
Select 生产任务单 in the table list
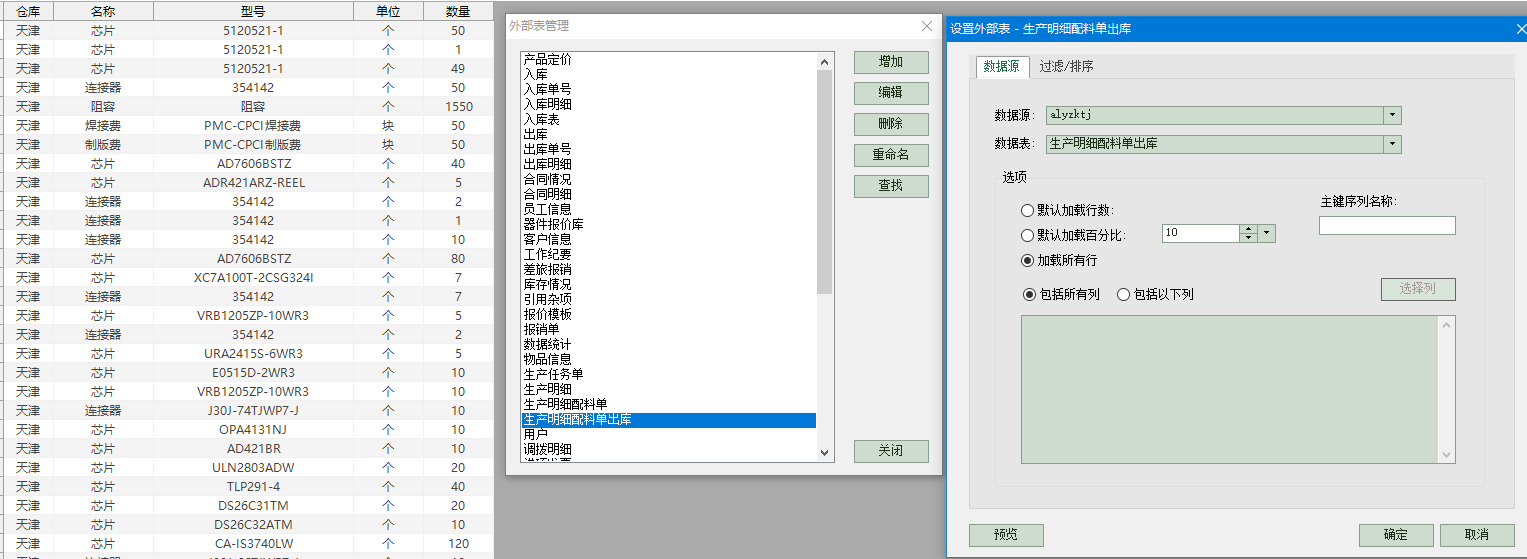pos(668,374)
